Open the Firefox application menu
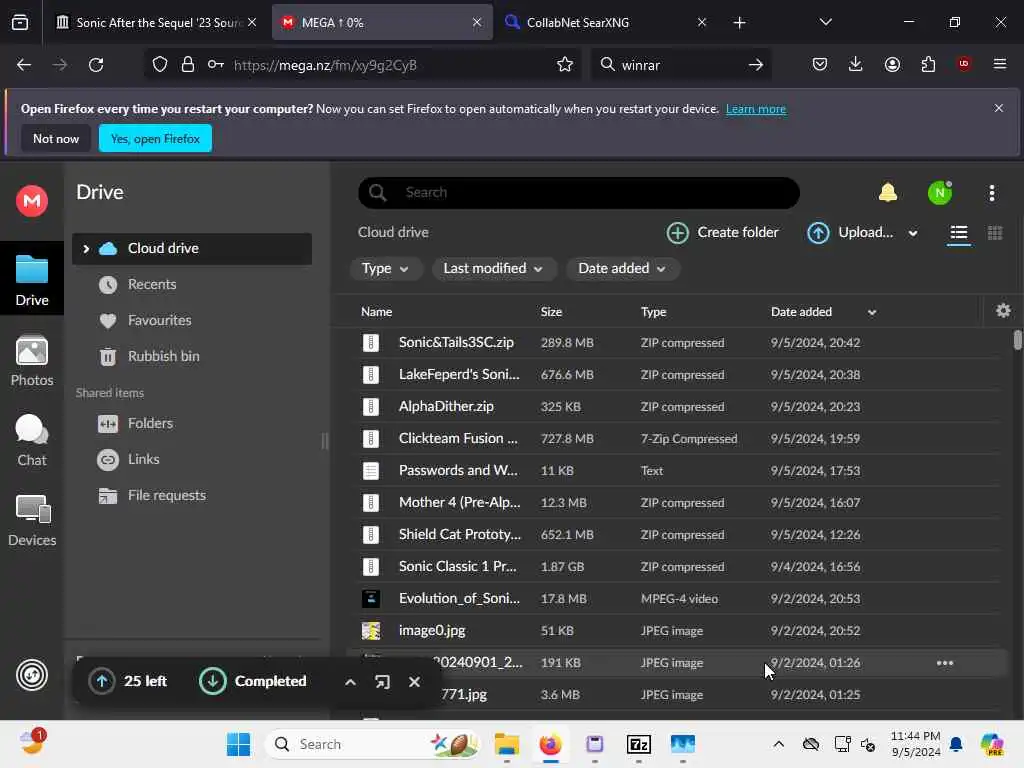 point(999,64)
